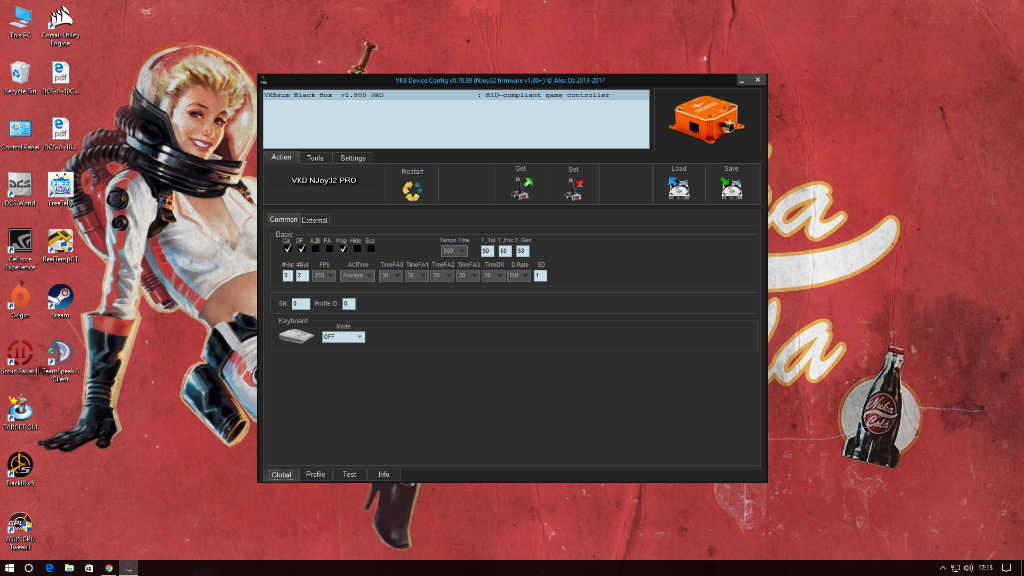Select the Action tab

(281, 157)
